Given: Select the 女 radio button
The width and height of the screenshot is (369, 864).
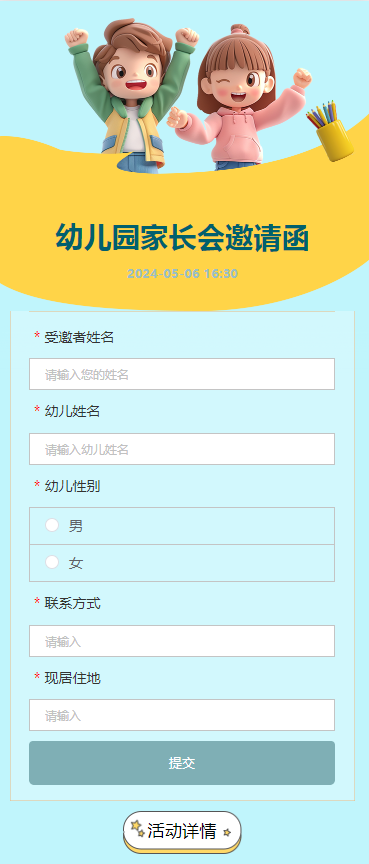Looking at the screenshot, I should coord(52,562).
